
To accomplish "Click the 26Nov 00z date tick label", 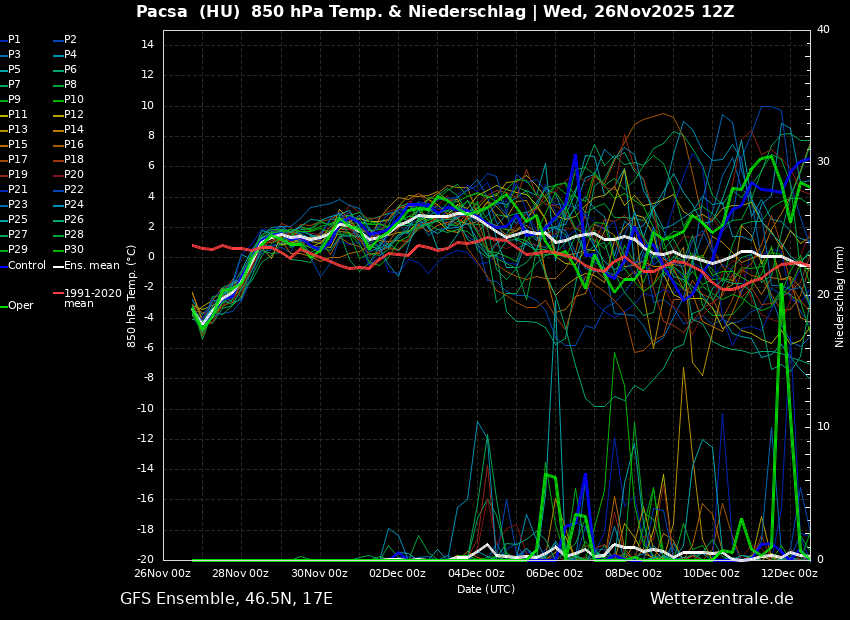I will coord(163,573).
